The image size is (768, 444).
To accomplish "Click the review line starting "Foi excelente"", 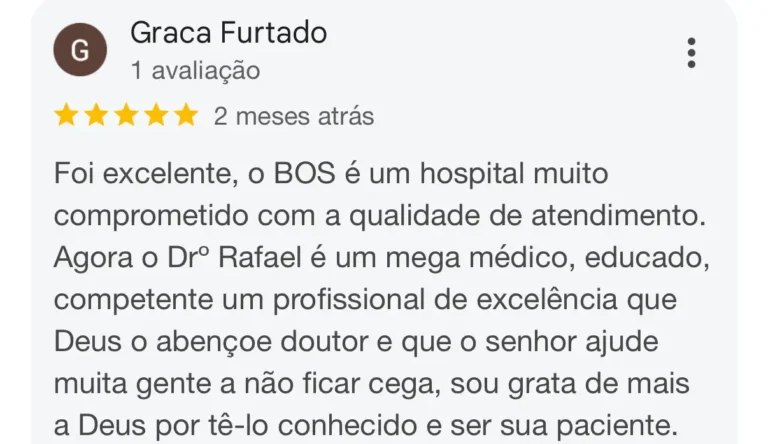I will pos(330,175).
